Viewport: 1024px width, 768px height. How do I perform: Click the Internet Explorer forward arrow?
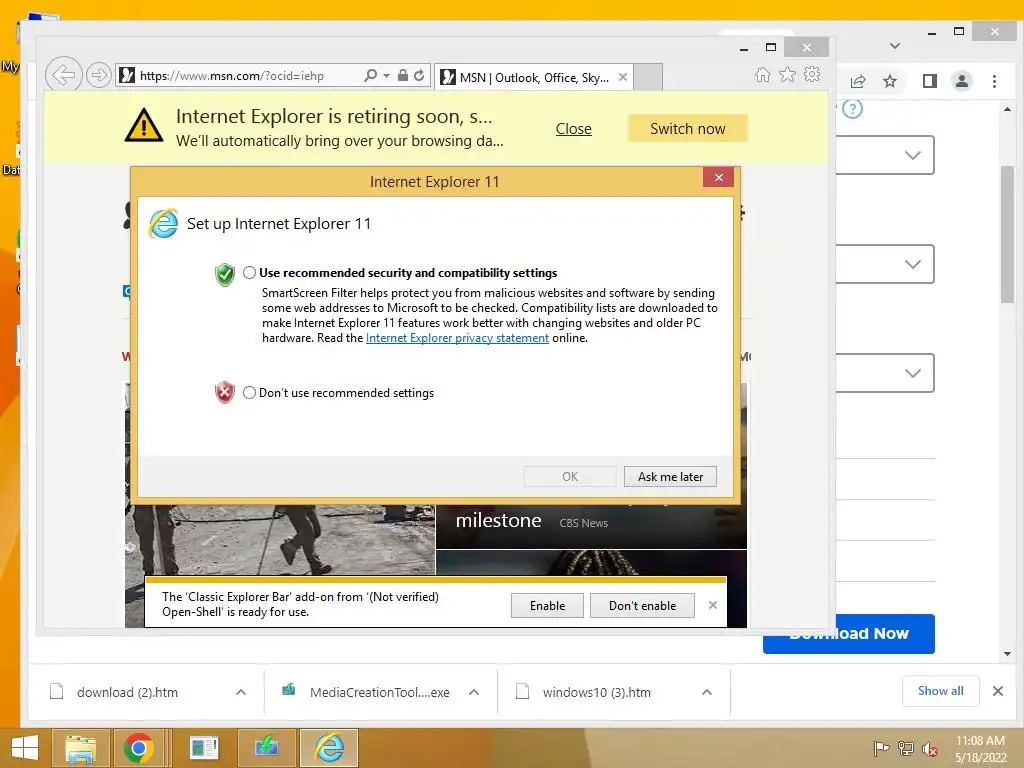99,75
